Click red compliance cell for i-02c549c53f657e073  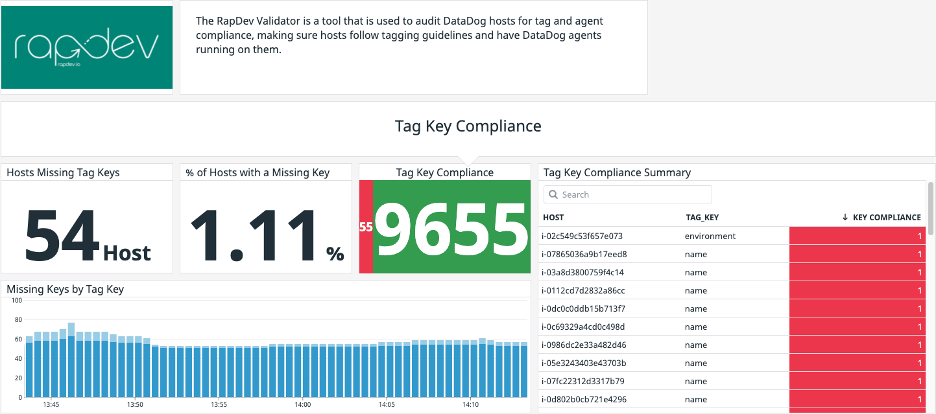[857, 236]
